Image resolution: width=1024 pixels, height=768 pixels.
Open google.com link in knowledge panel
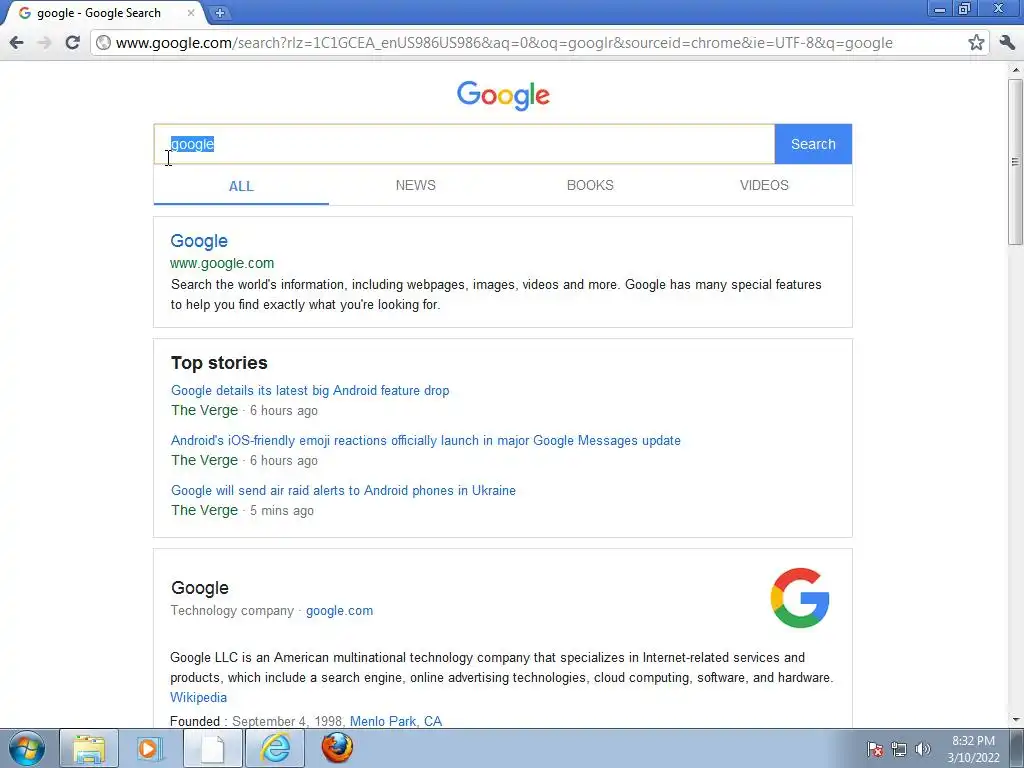pyautogui.click(x=340, y=611)
